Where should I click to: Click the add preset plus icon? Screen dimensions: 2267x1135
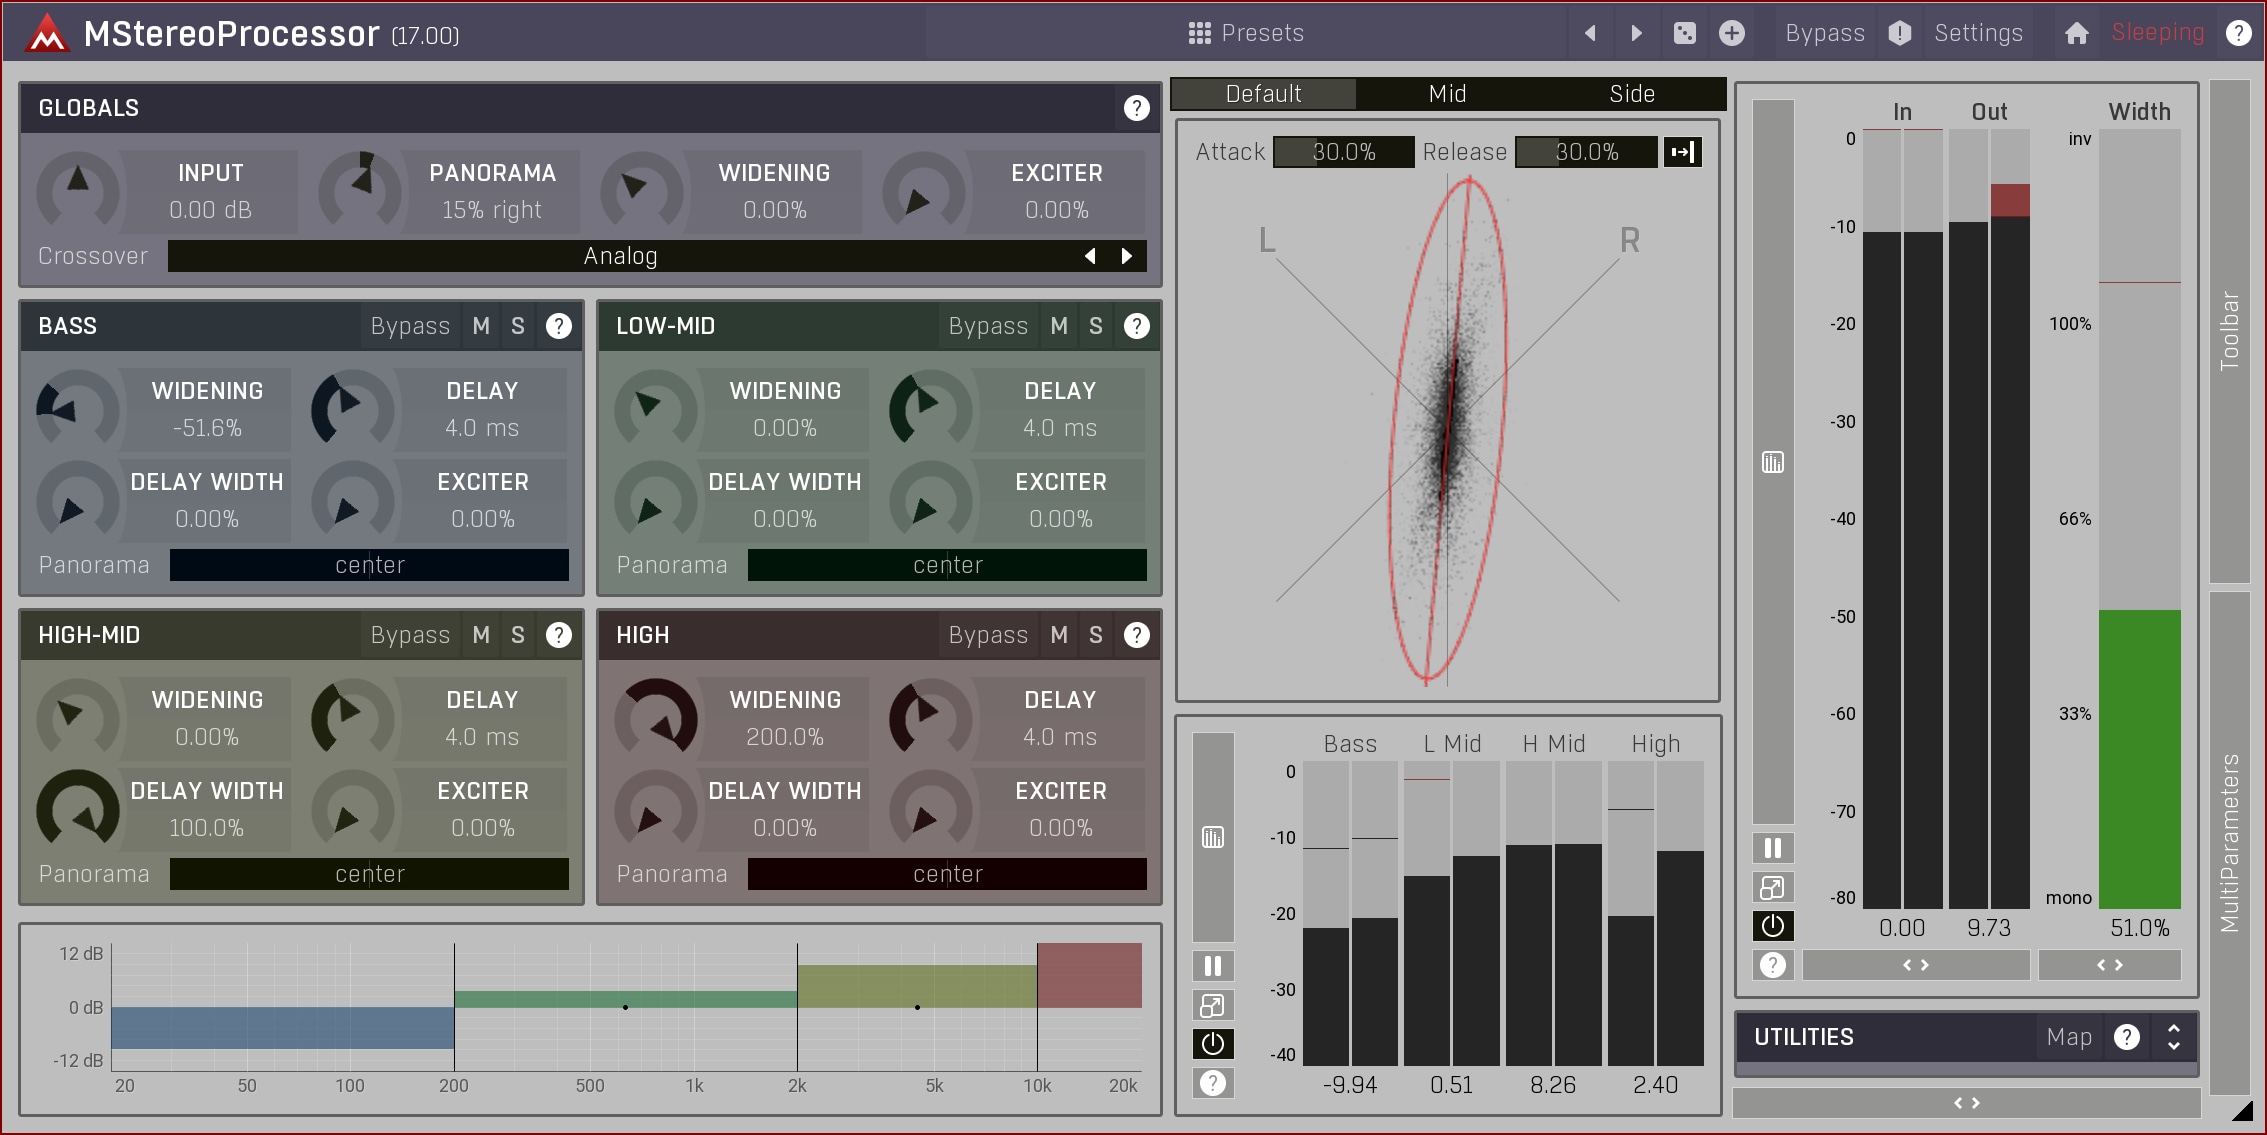(1732, 33)
